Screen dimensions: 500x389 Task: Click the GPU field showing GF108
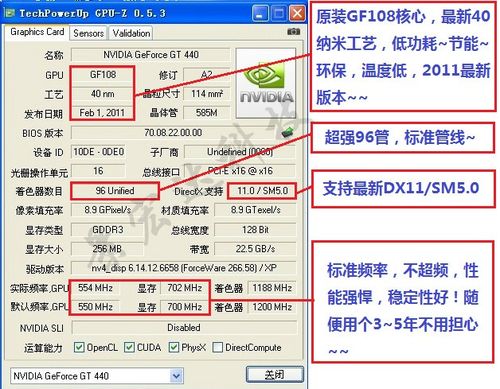pos(103,75)
